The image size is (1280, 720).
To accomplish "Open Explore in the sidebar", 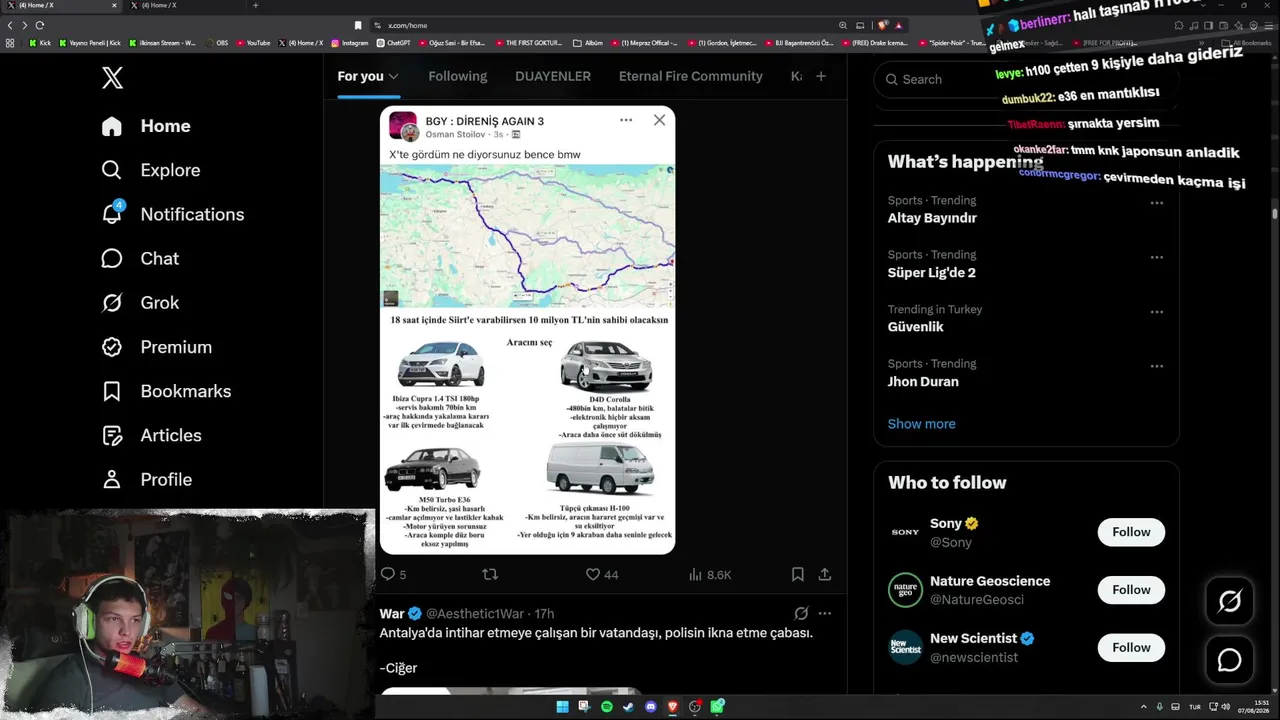I will click(x=151, y=170).
